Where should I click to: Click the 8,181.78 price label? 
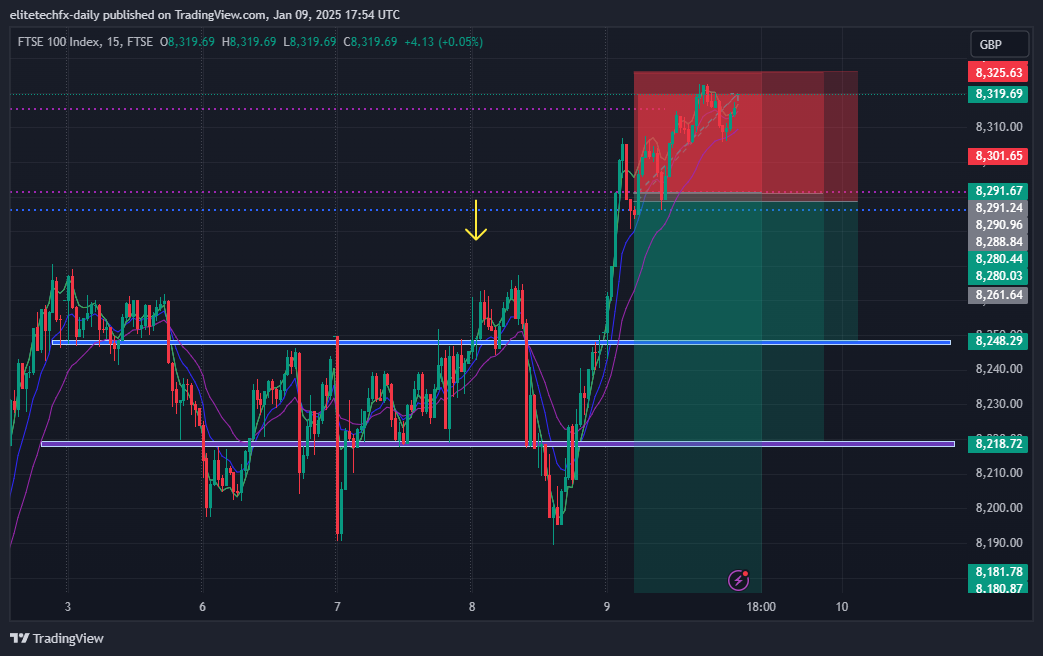(x=998, y=572)
